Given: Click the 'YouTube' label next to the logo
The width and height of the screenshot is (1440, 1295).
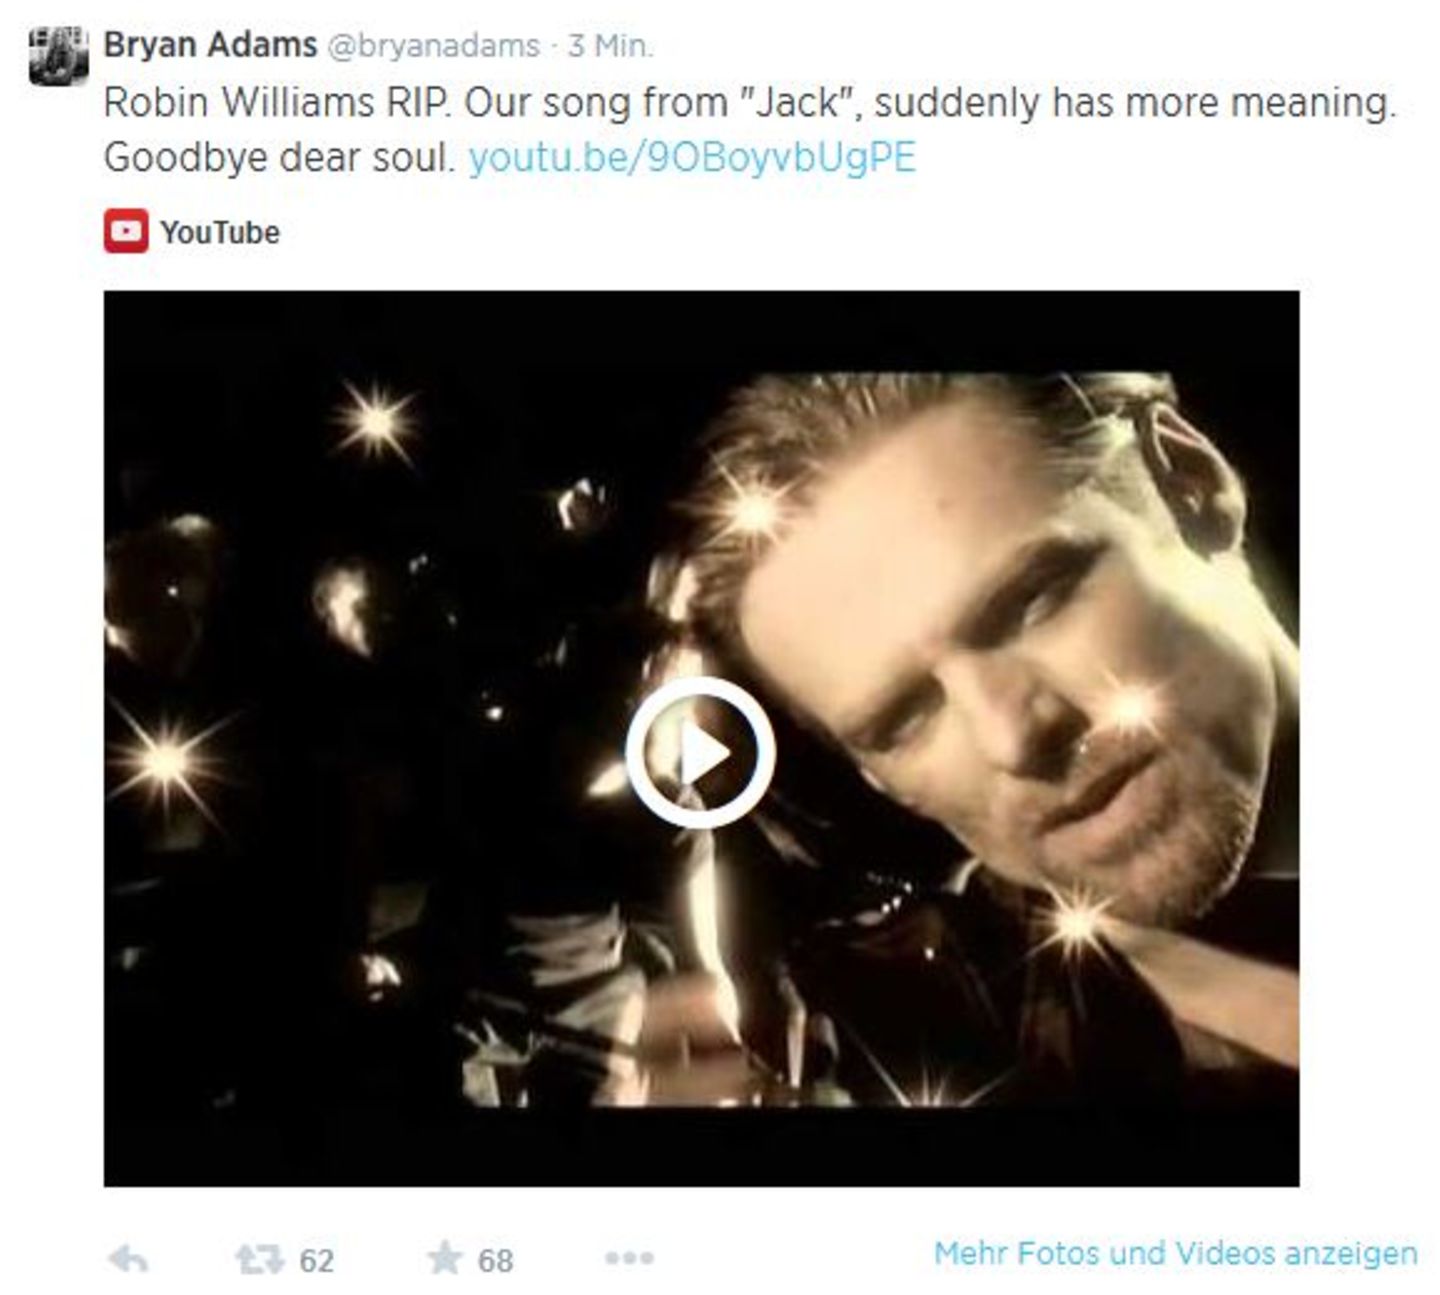Looking at the screenshot, I should [221, 232].
